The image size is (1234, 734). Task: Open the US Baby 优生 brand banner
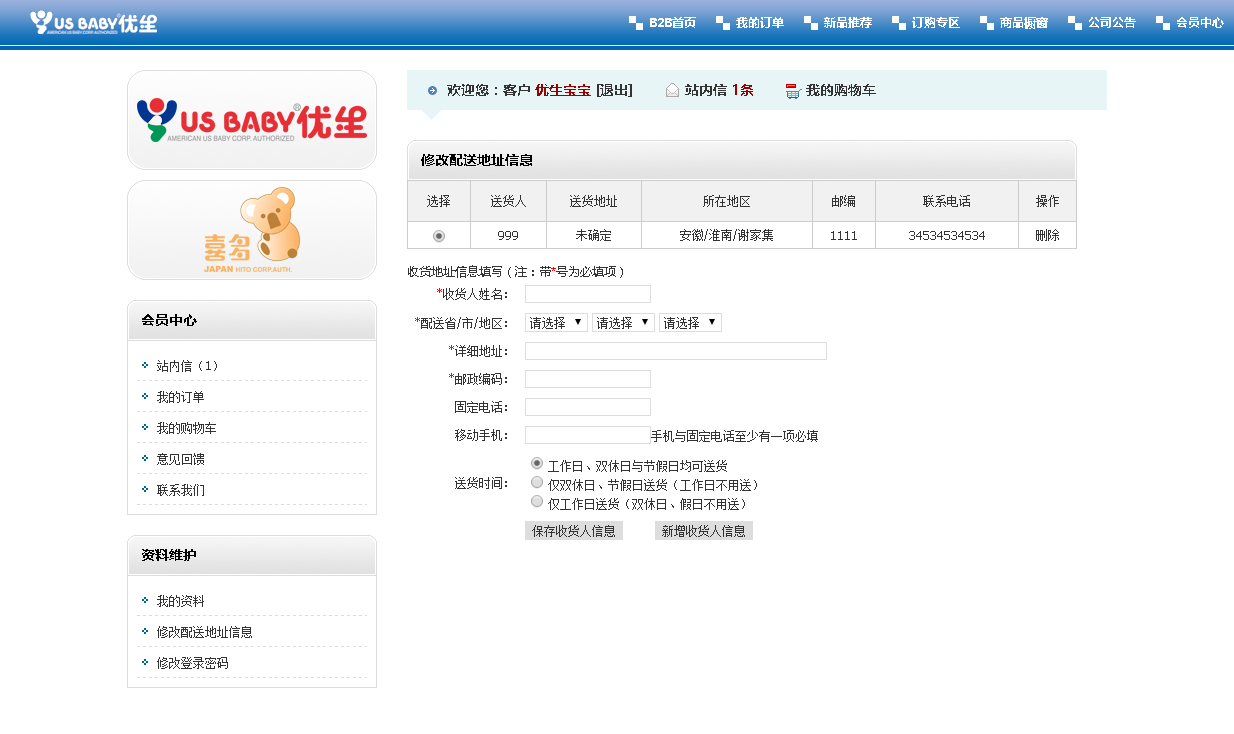coord(252,120)
